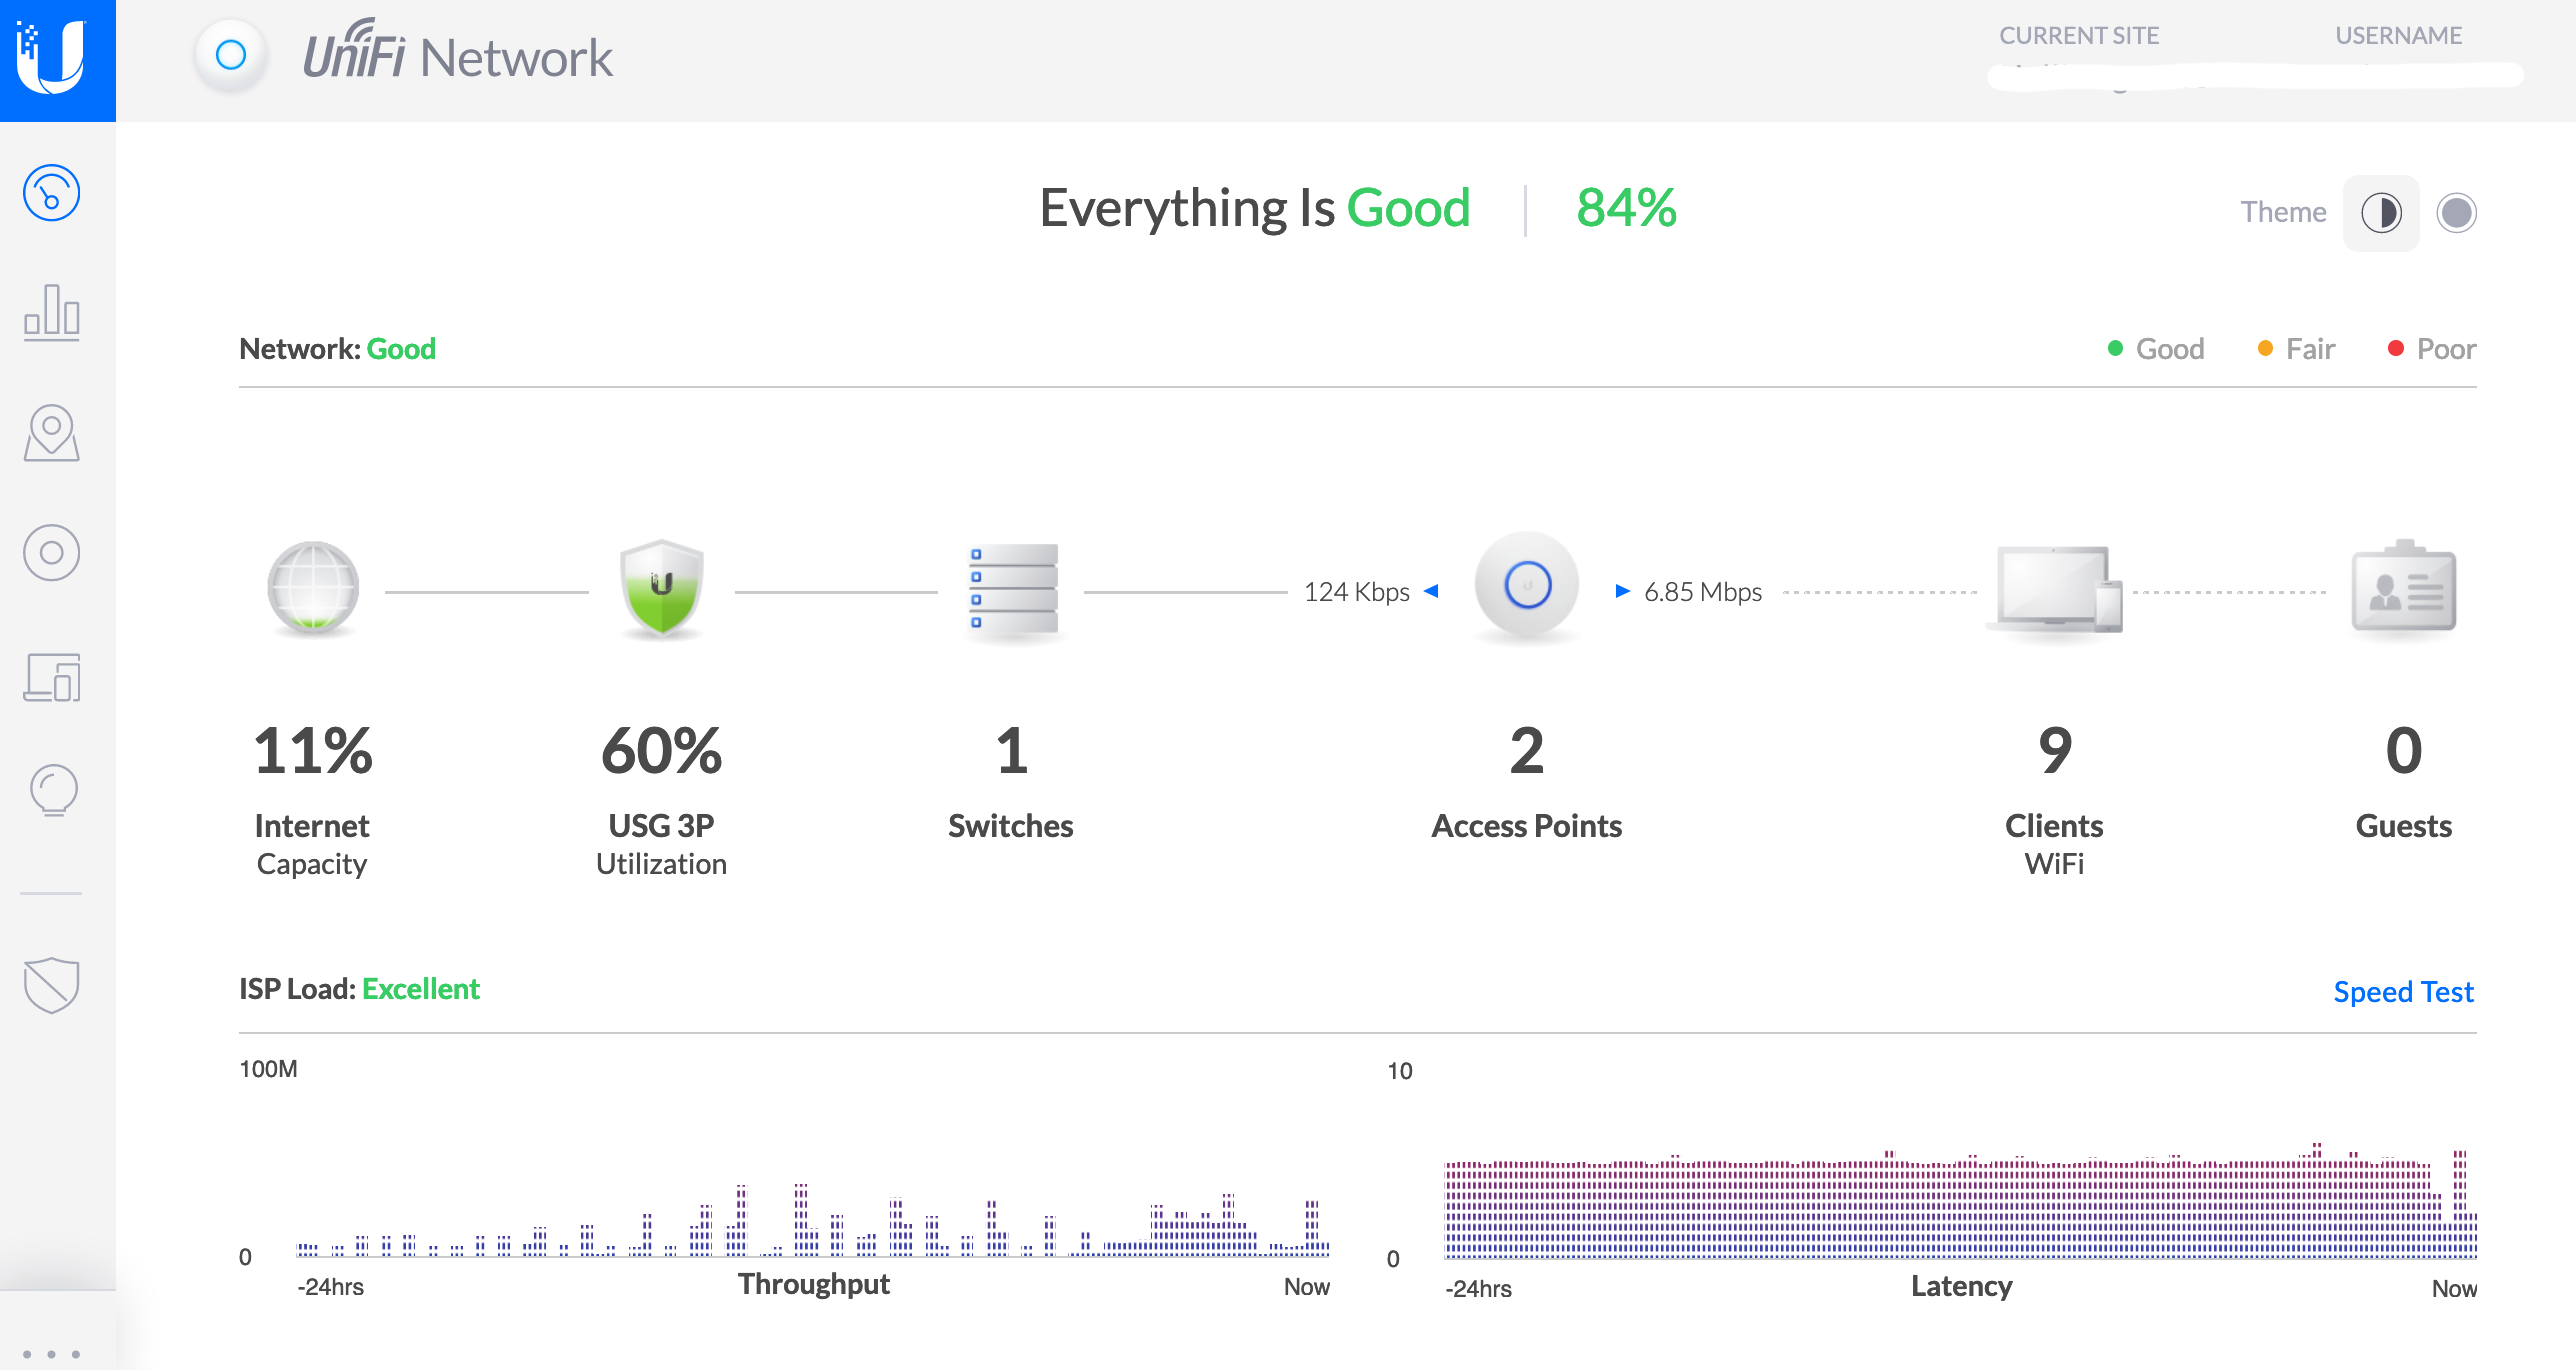Screen dimensions: 2576x1370
Task: Select the USG shield icon
Action: click(x=661, y=590)
